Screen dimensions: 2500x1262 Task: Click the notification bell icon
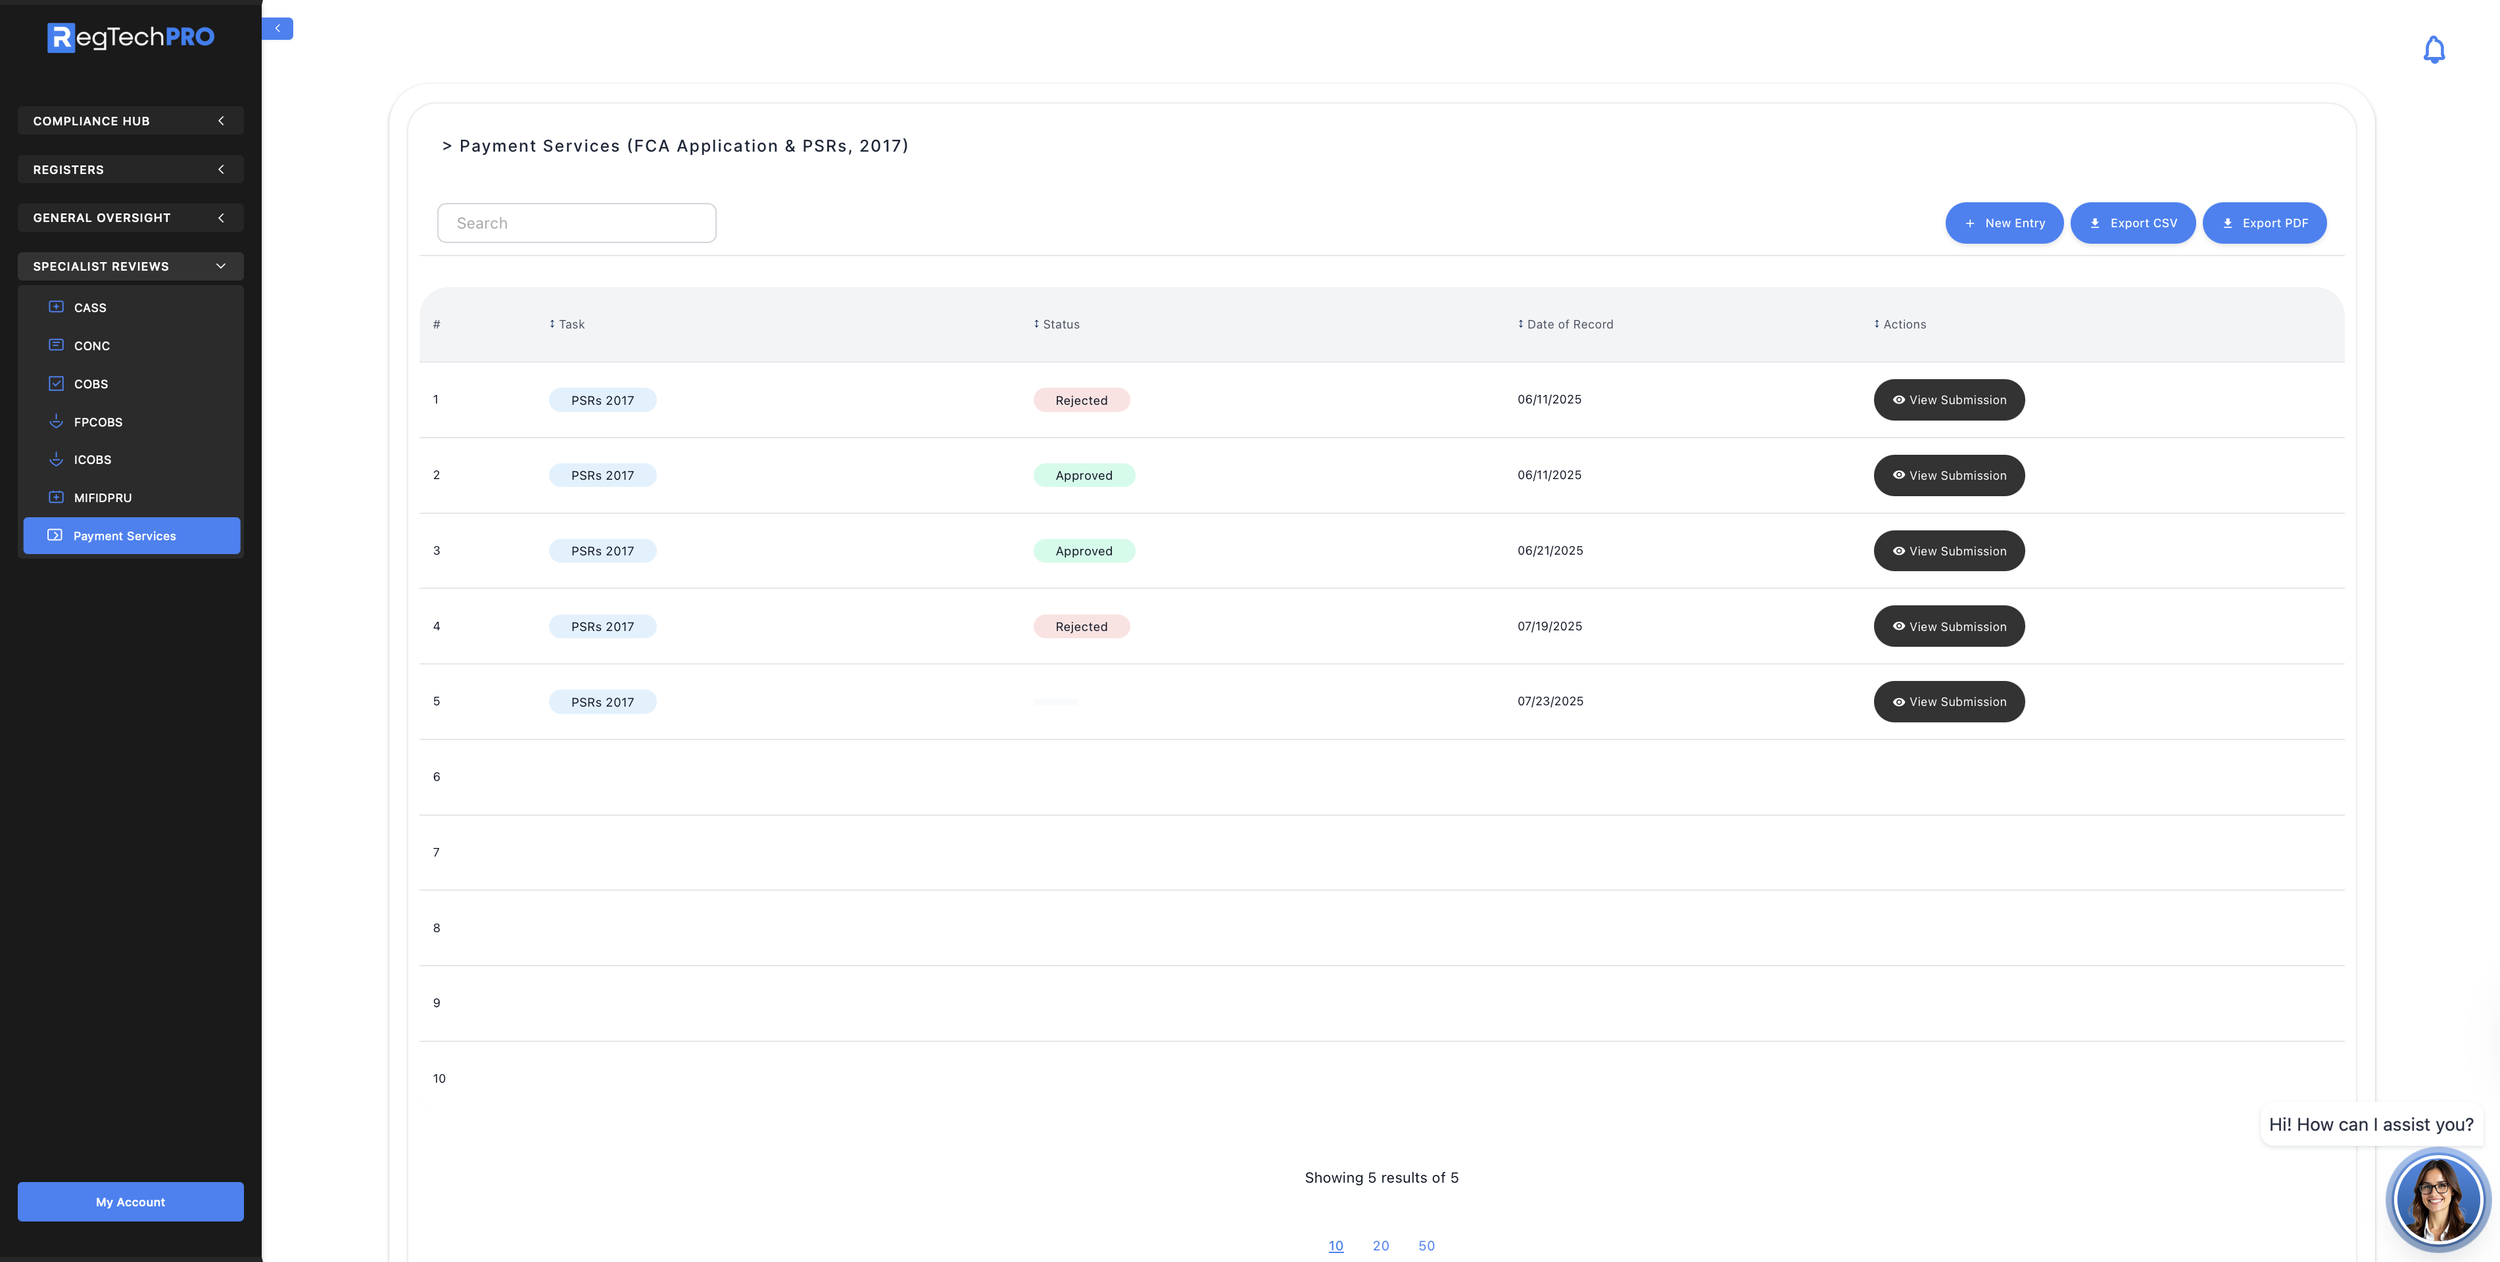pos(2433,49)
